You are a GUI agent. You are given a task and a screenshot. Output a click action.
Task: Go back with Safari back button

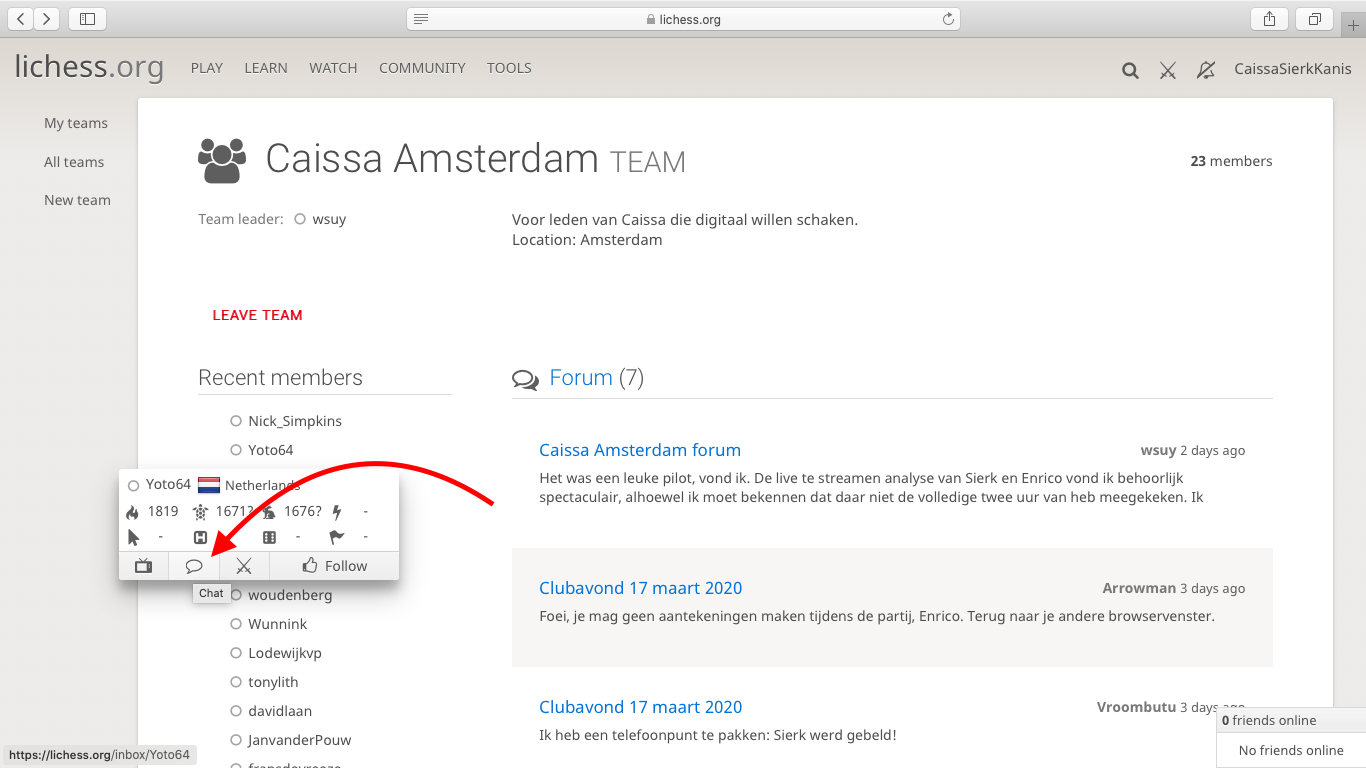[21, 18]
